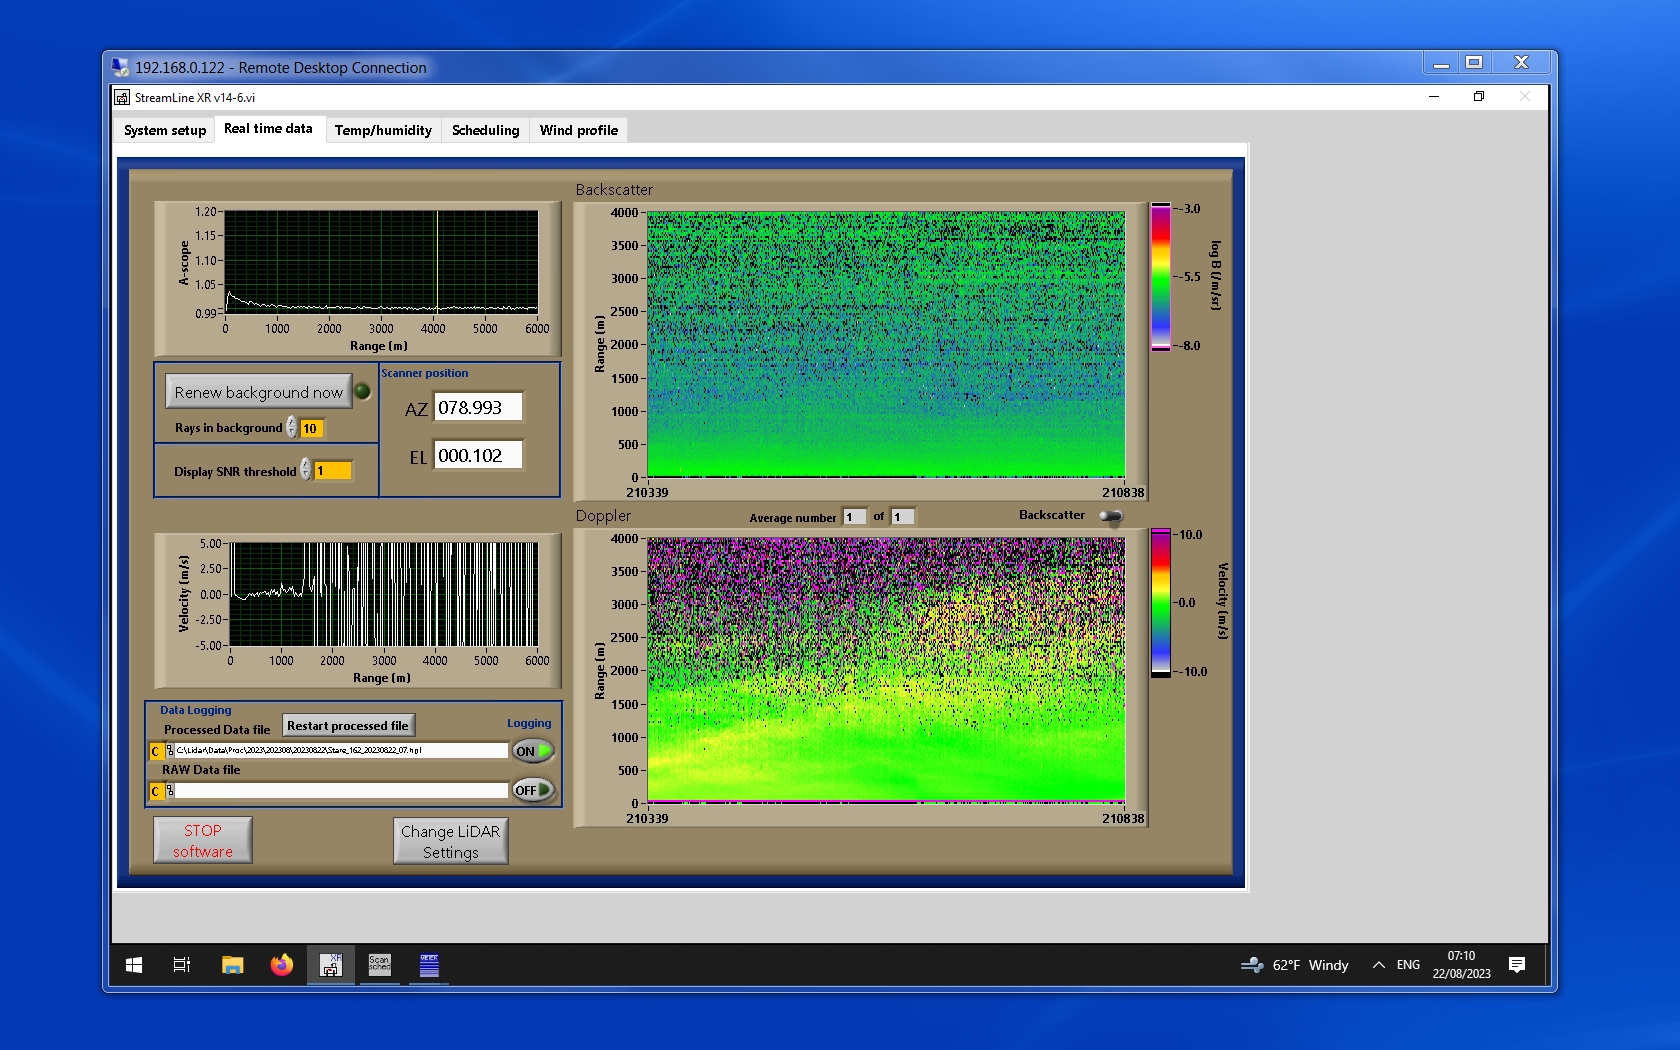The width and height of the screenshot is (1680, 1050).
Task: Flip the Backscatter toggle switch above Doppler plot
Action: [x=1110, y=516]
